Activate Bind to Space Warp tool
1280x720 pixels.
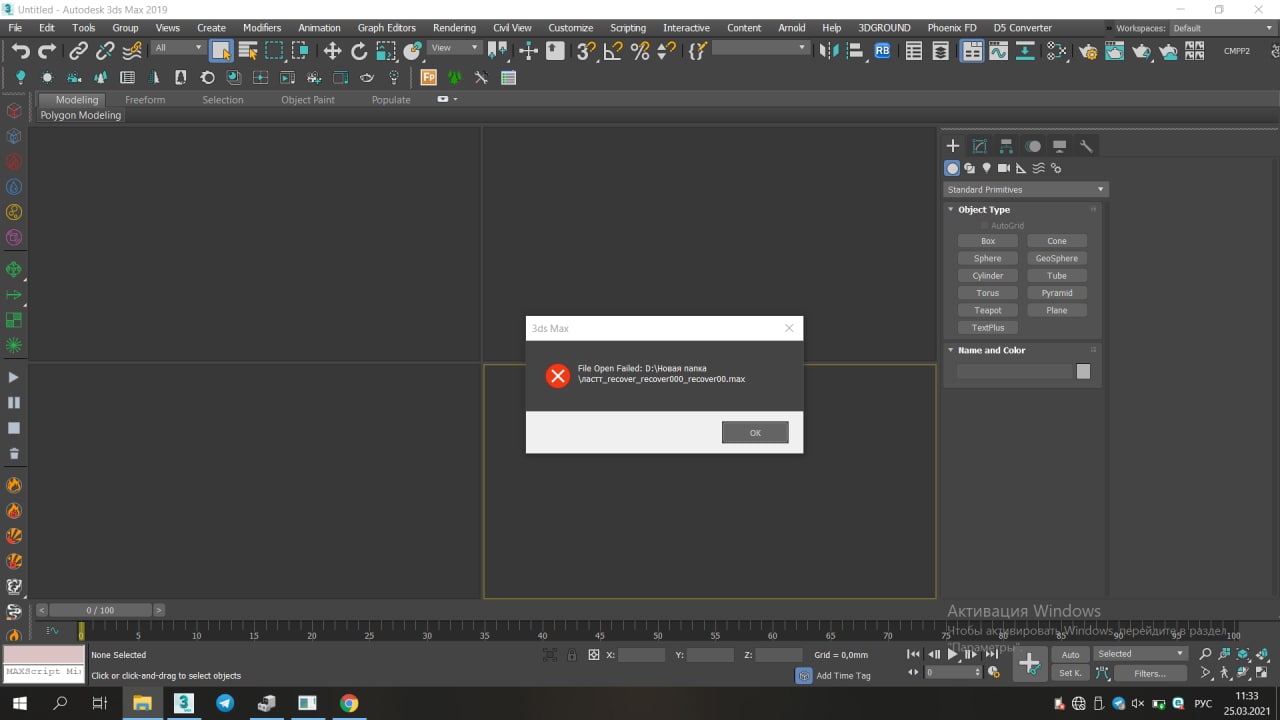click(131, 50)
